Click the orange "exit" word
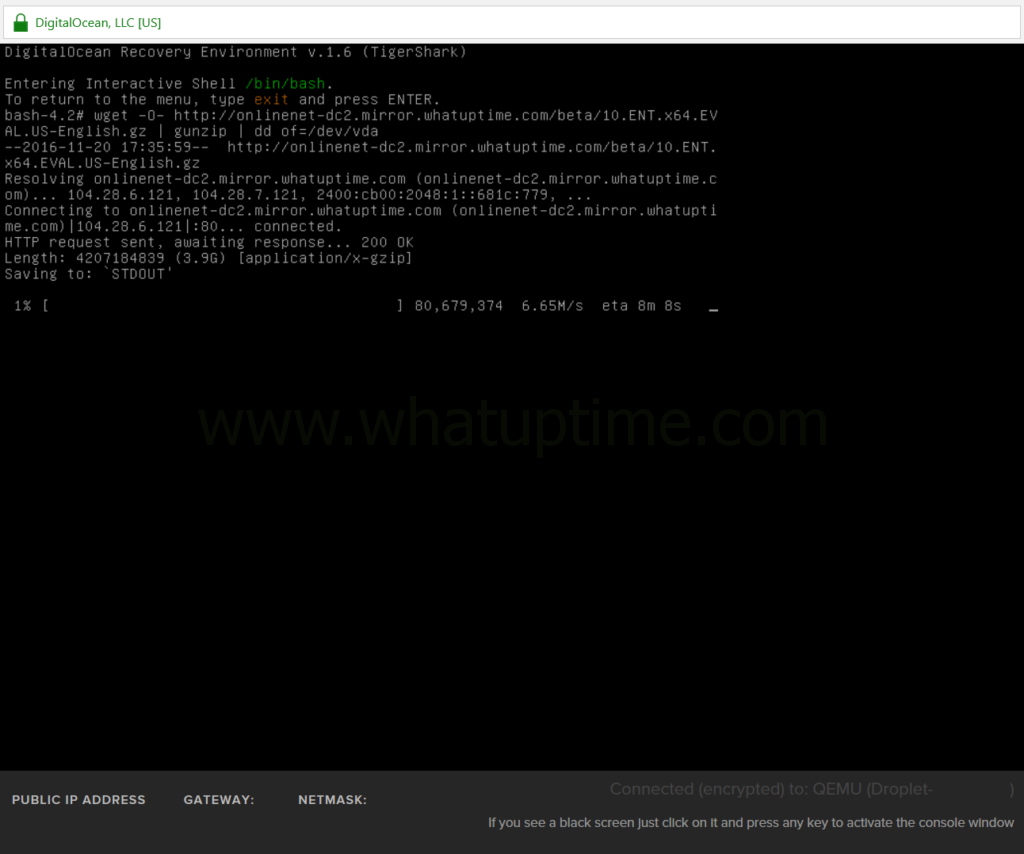This screenshot has height=854, width=1024. (x=271, y=100)
